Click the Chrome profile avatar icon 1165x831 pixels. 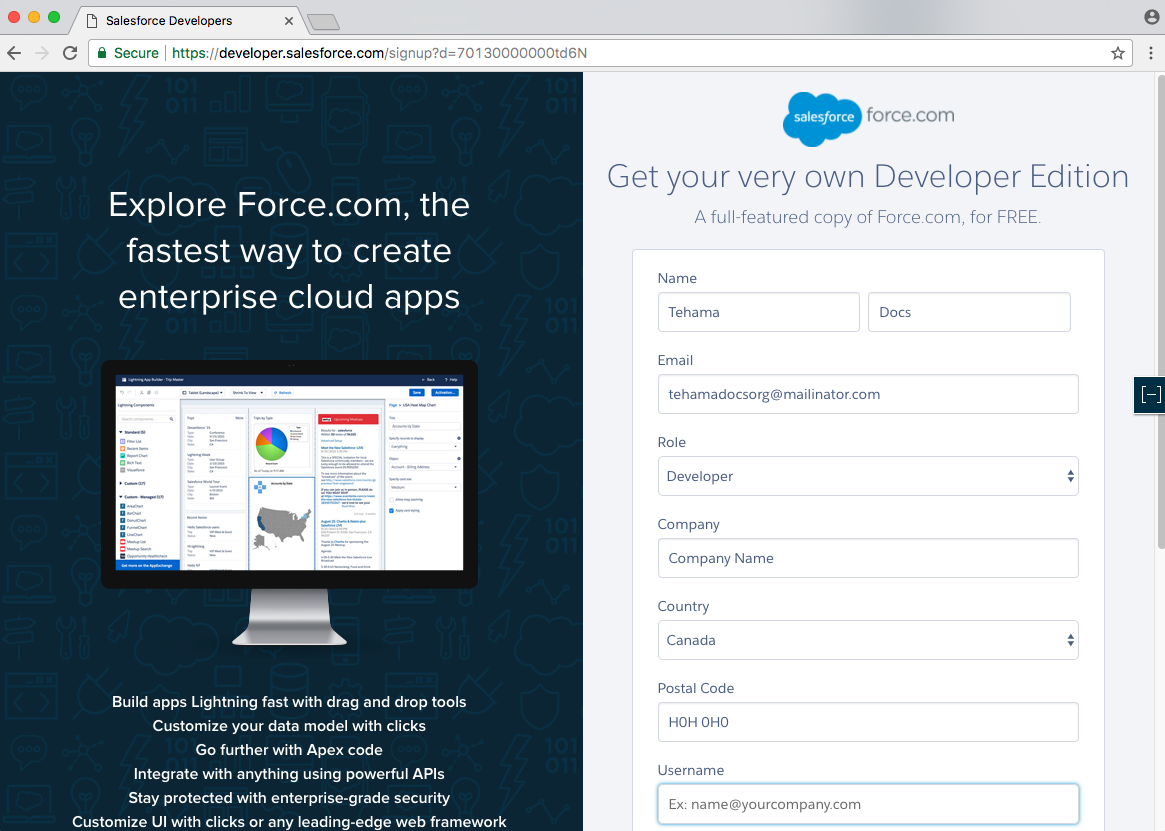tap(1152, 17)
